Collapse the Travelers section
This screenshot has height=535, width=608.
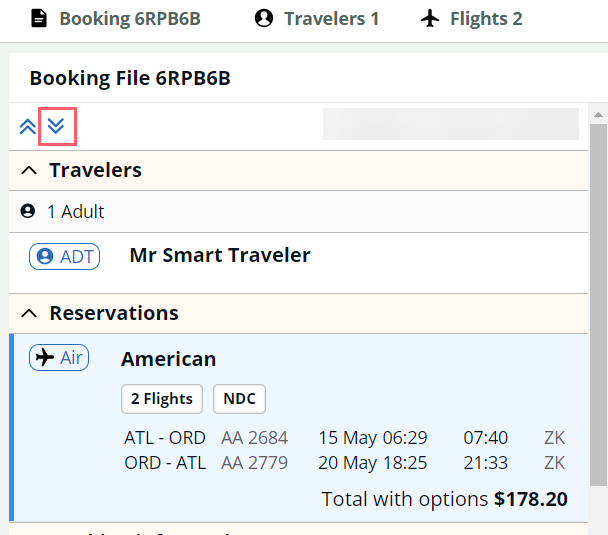pyautogui.click(x=29, y=170)
